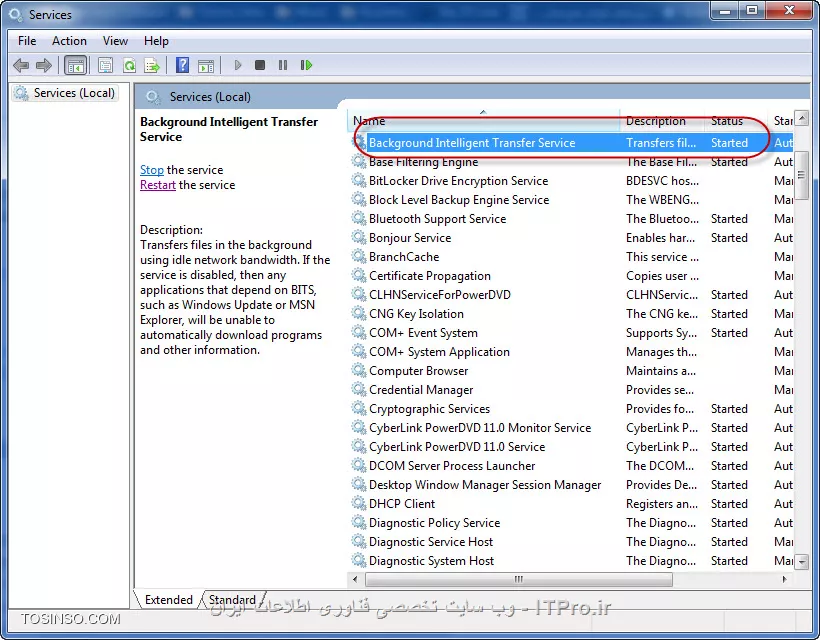Restart Service using the green toolbar button
This screenshot has height=640, width=820.
pos(306,65)
